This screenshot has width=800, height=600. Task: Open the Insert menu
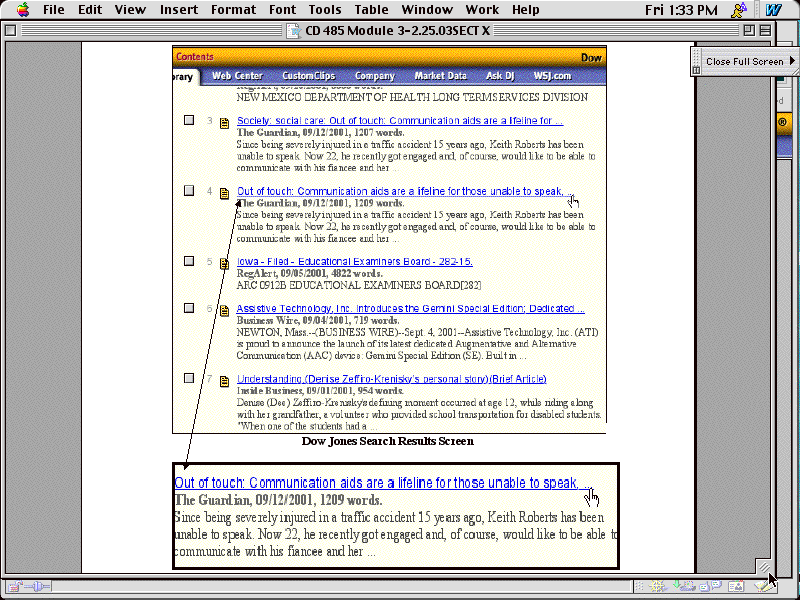[179, 10]
